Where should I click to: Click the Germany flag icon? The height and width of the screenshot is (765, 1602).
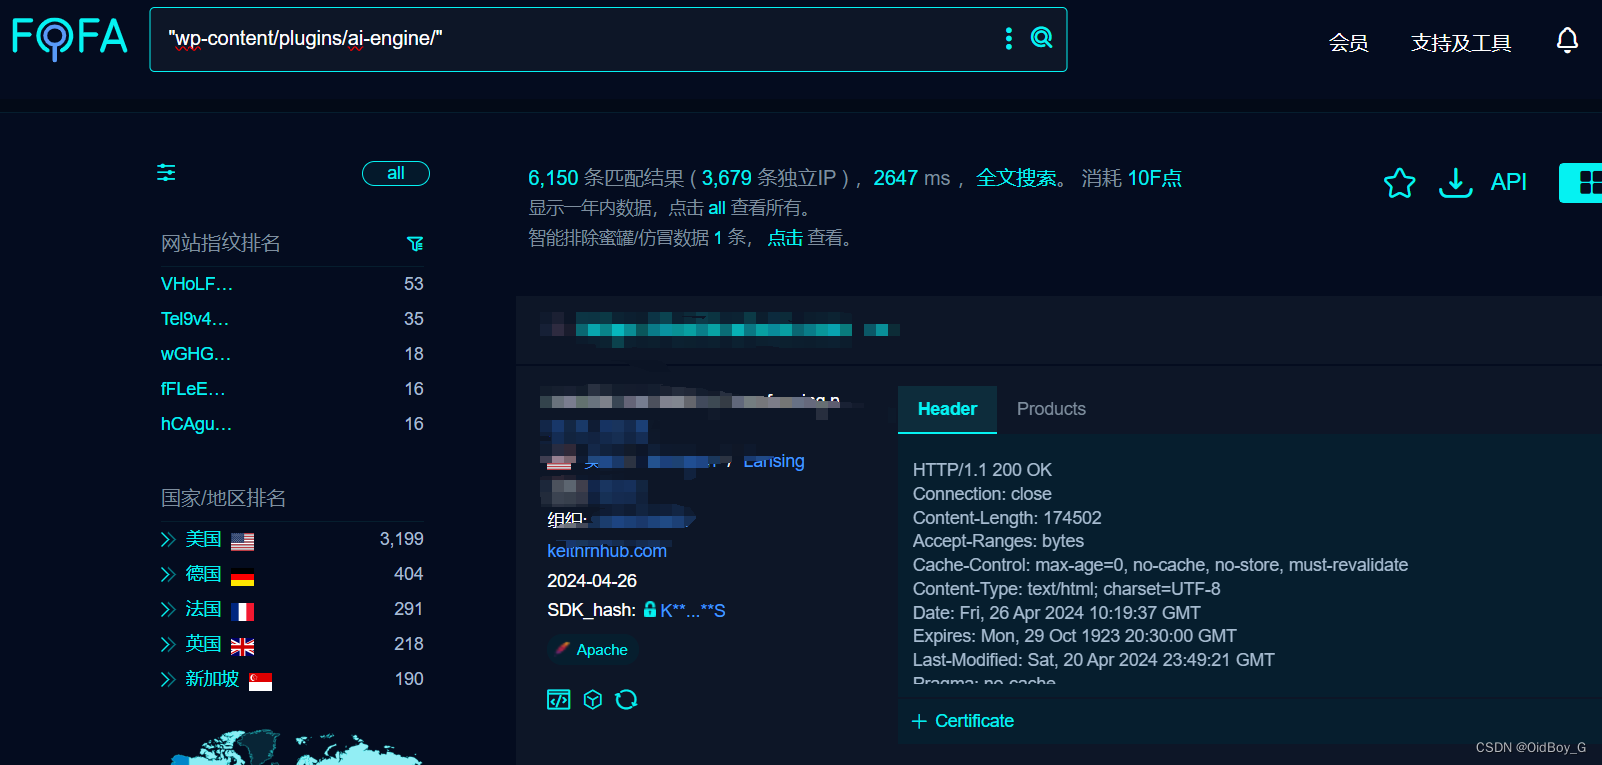[x=242, y=576]
